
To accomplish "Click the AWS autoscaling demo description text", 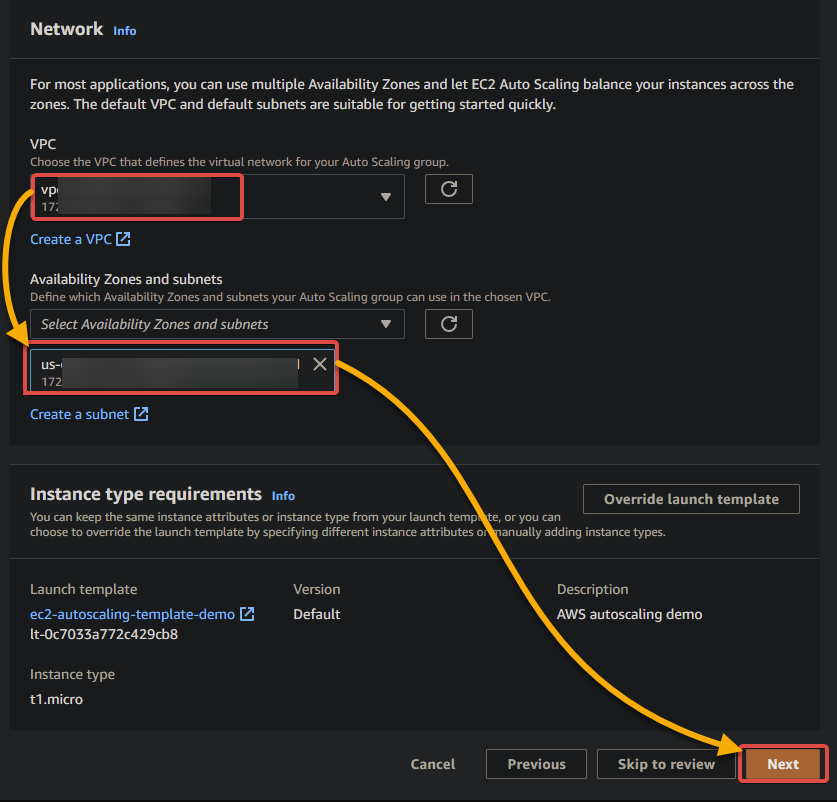I will 629,615.
